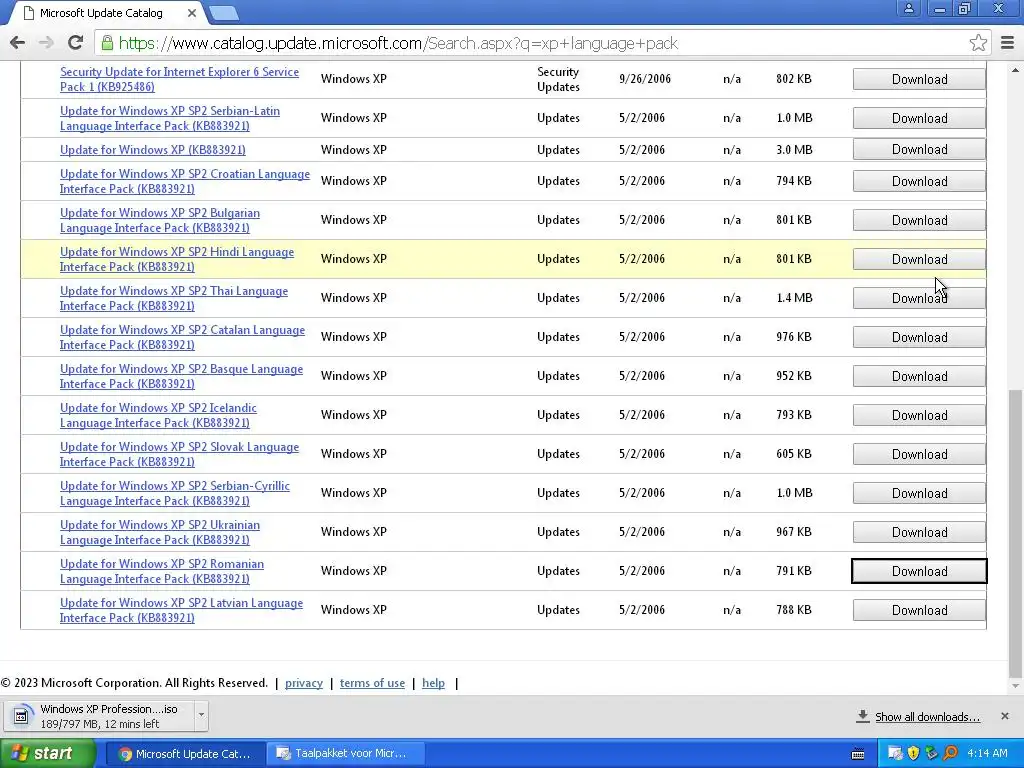Open the Windows start menu
This screenshot has height=768, width=1024.
(x=47, y=754)
